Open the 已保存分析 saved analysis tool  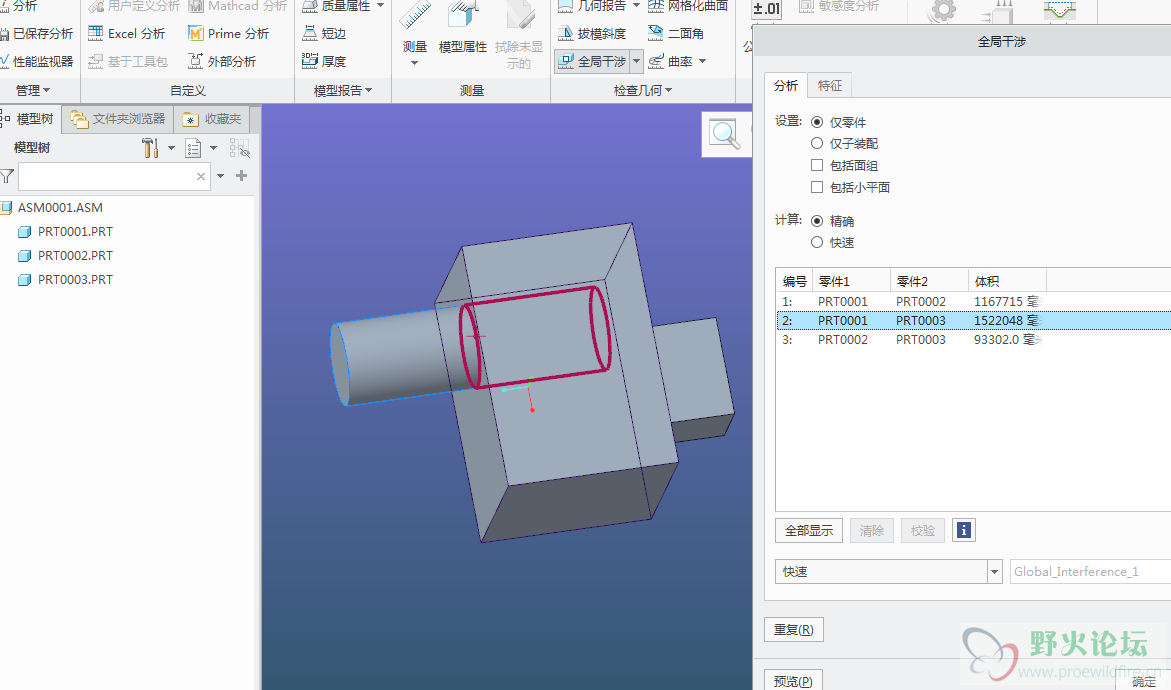(x=37, y=34)
